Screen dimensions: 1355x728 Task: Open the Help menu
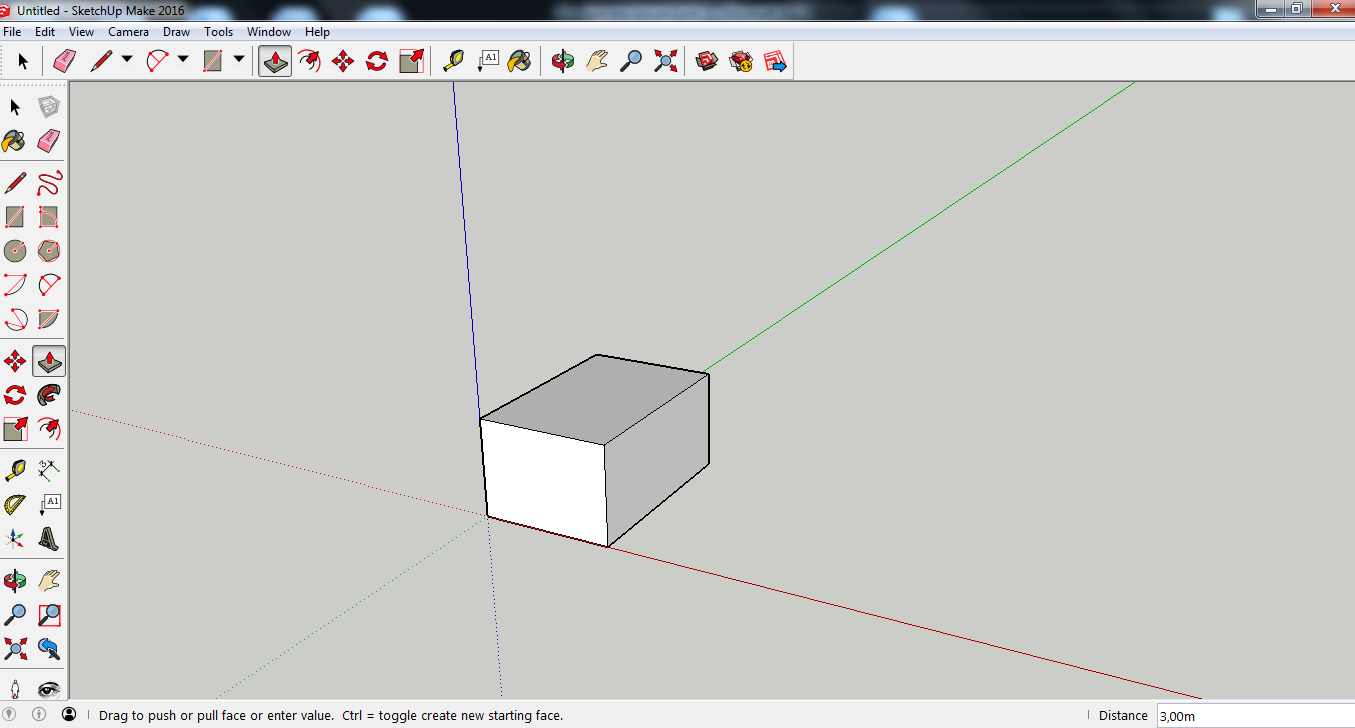click(x=317, y=32)
